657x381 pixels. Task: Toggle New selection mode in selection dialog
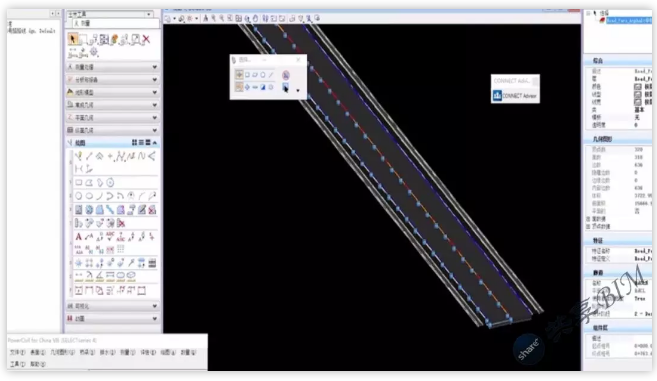pos(239,87)
